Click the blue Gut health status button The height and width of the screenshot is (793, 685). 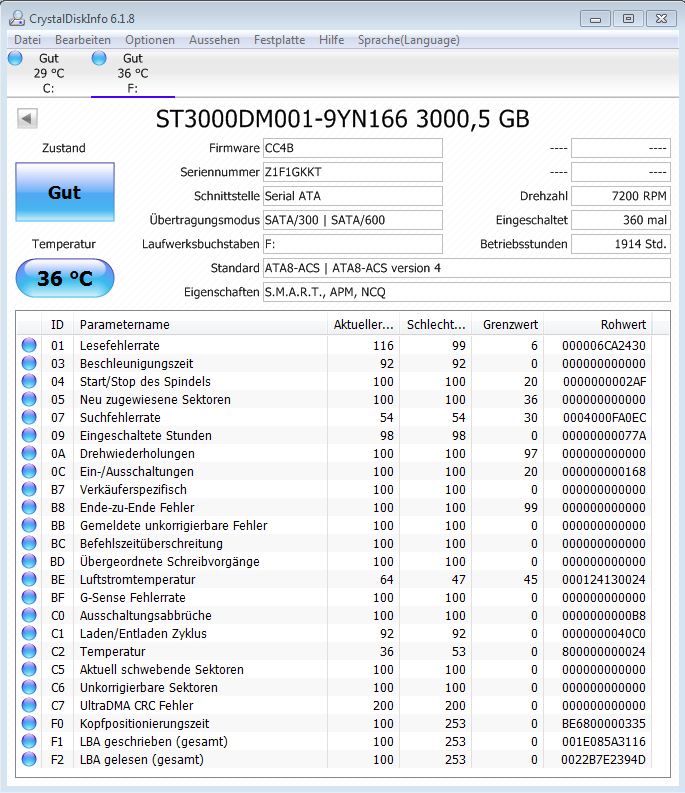[65, 192]
